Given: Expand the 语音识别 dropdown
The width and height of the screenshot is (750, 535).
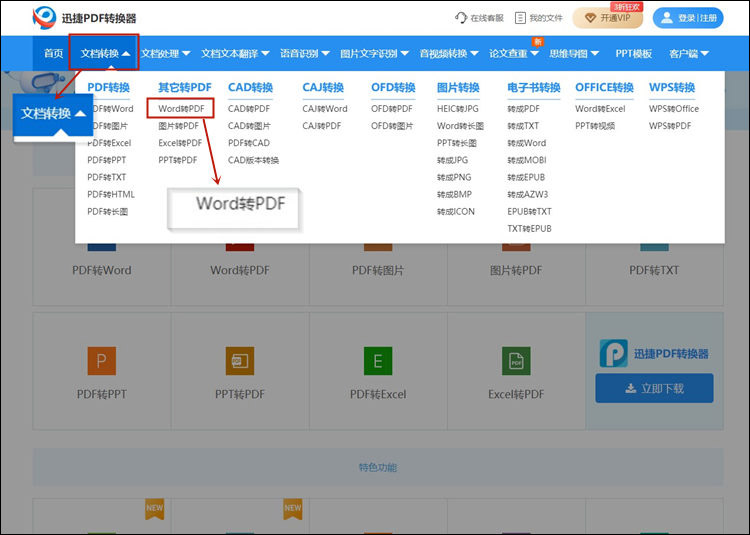Looking at the screenshot, I should point(305,54).
